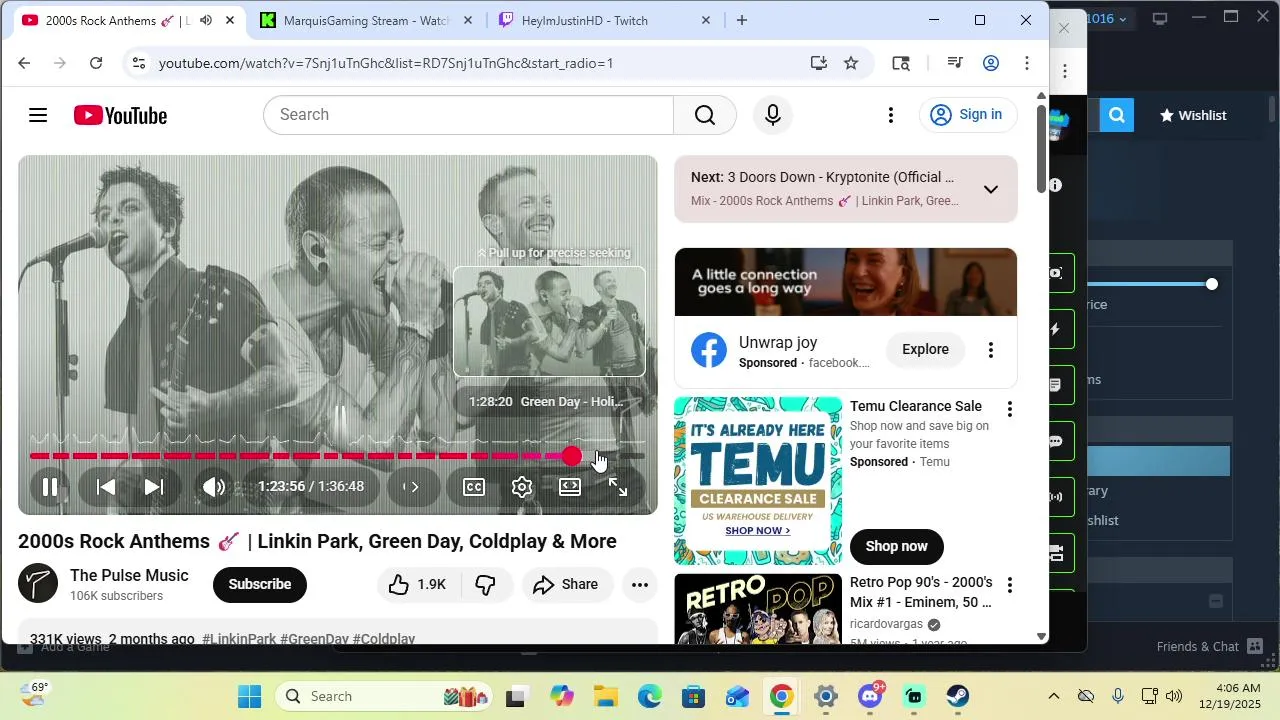Close the HeyImJustinHD Twitch tab
The height and width of the screenshot is (720, 1280).
point(705,20)
